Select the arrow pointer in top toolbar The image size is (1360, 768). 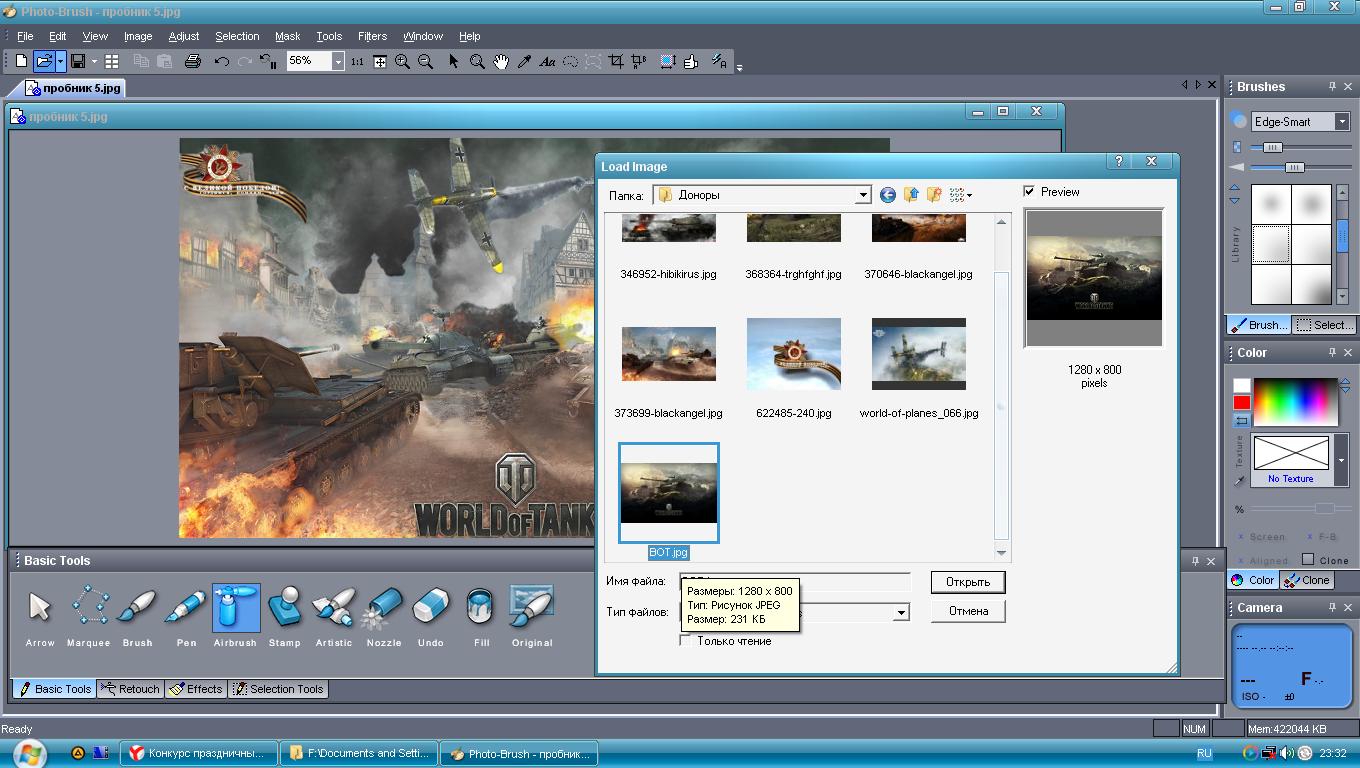coord(453,62)
